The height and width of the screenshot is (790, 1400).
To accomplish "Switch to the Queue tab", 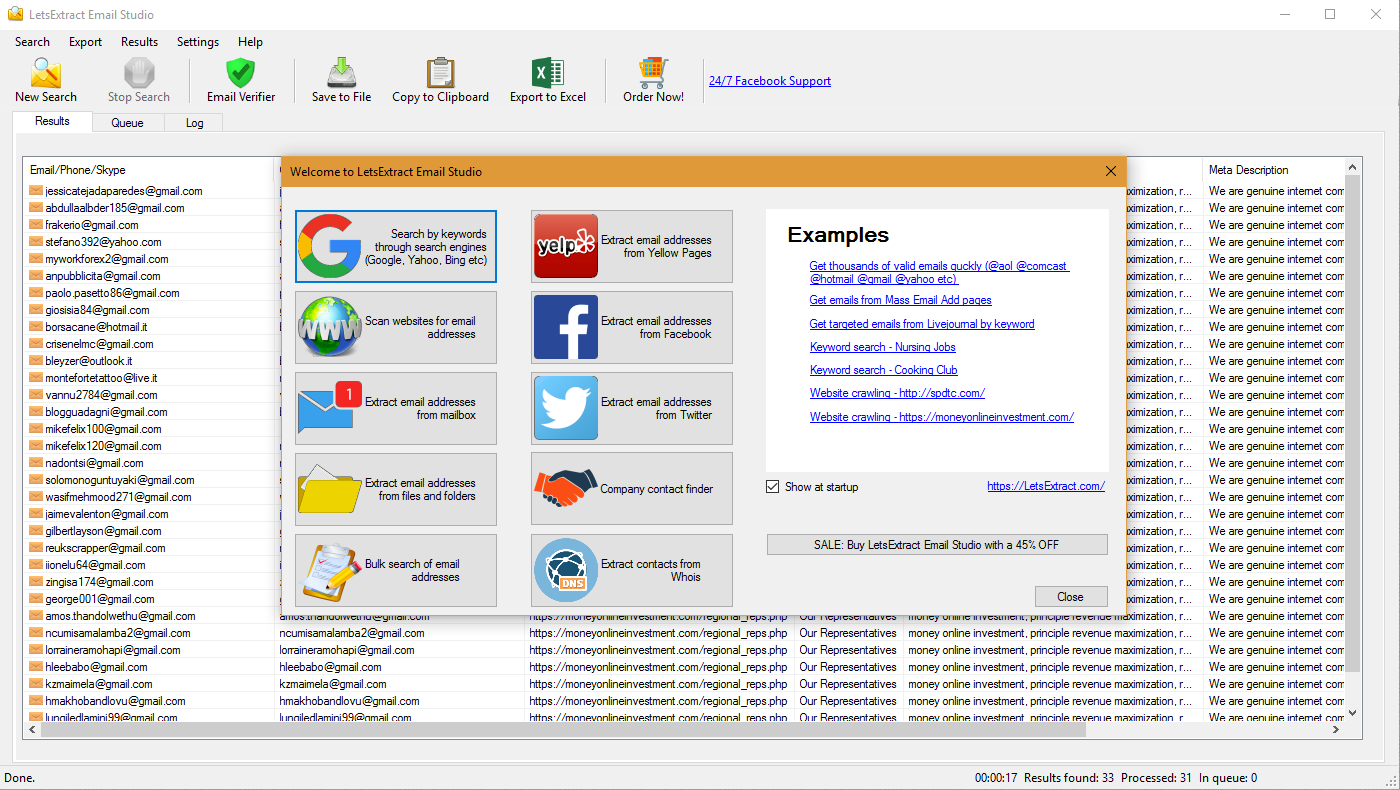I will (x=127, y=123).
